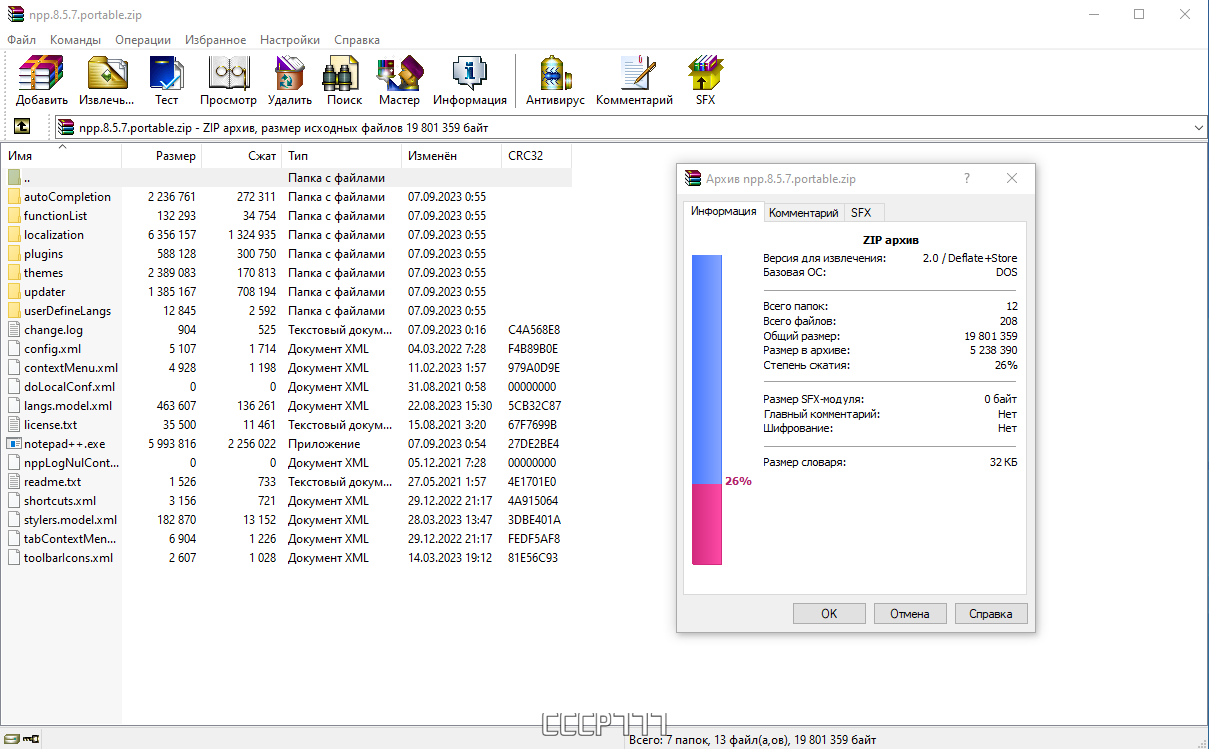Click the themes folder icon

coord(14,273)
